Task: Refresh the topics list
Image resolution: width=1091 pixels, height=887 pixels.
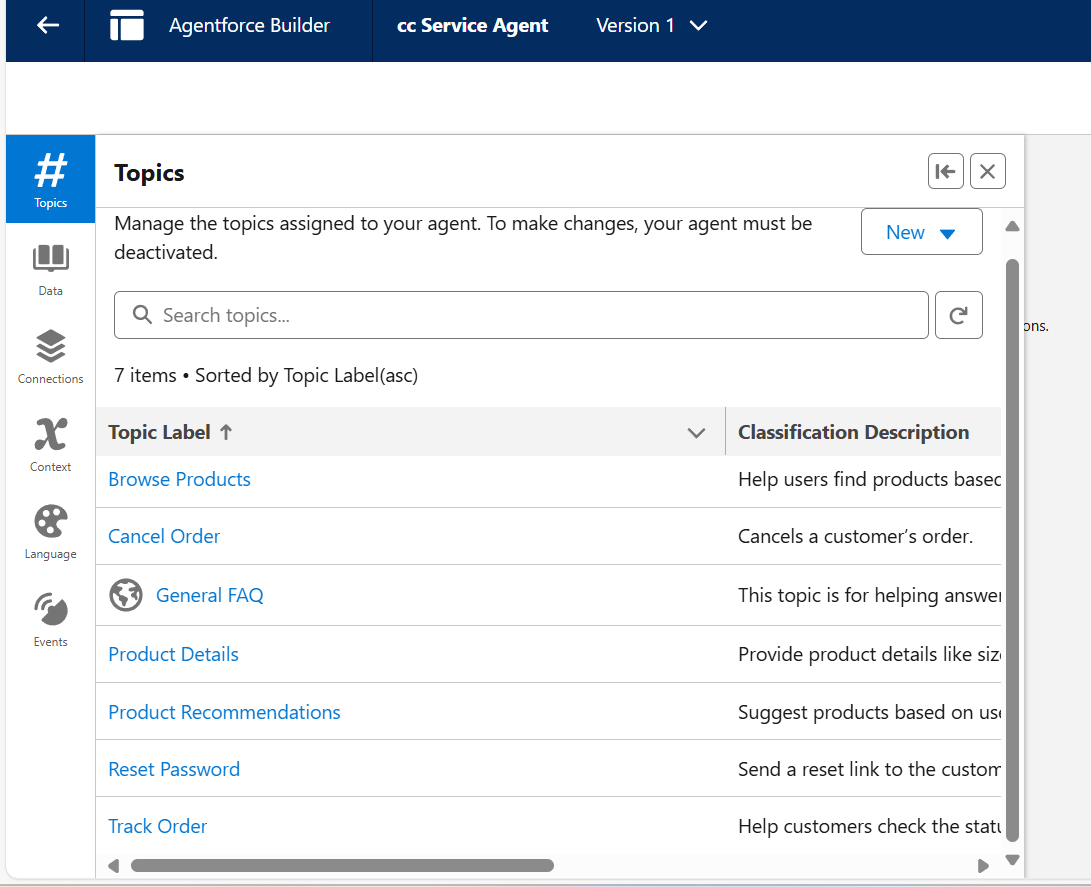Action: (x=958, y=316)
